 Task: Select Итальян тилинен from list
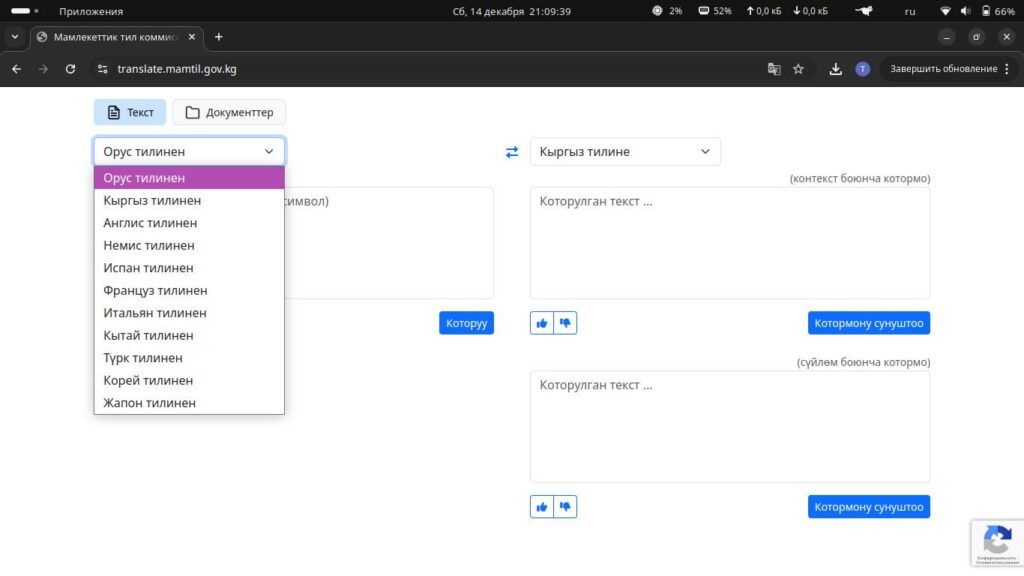coord(189,313)
